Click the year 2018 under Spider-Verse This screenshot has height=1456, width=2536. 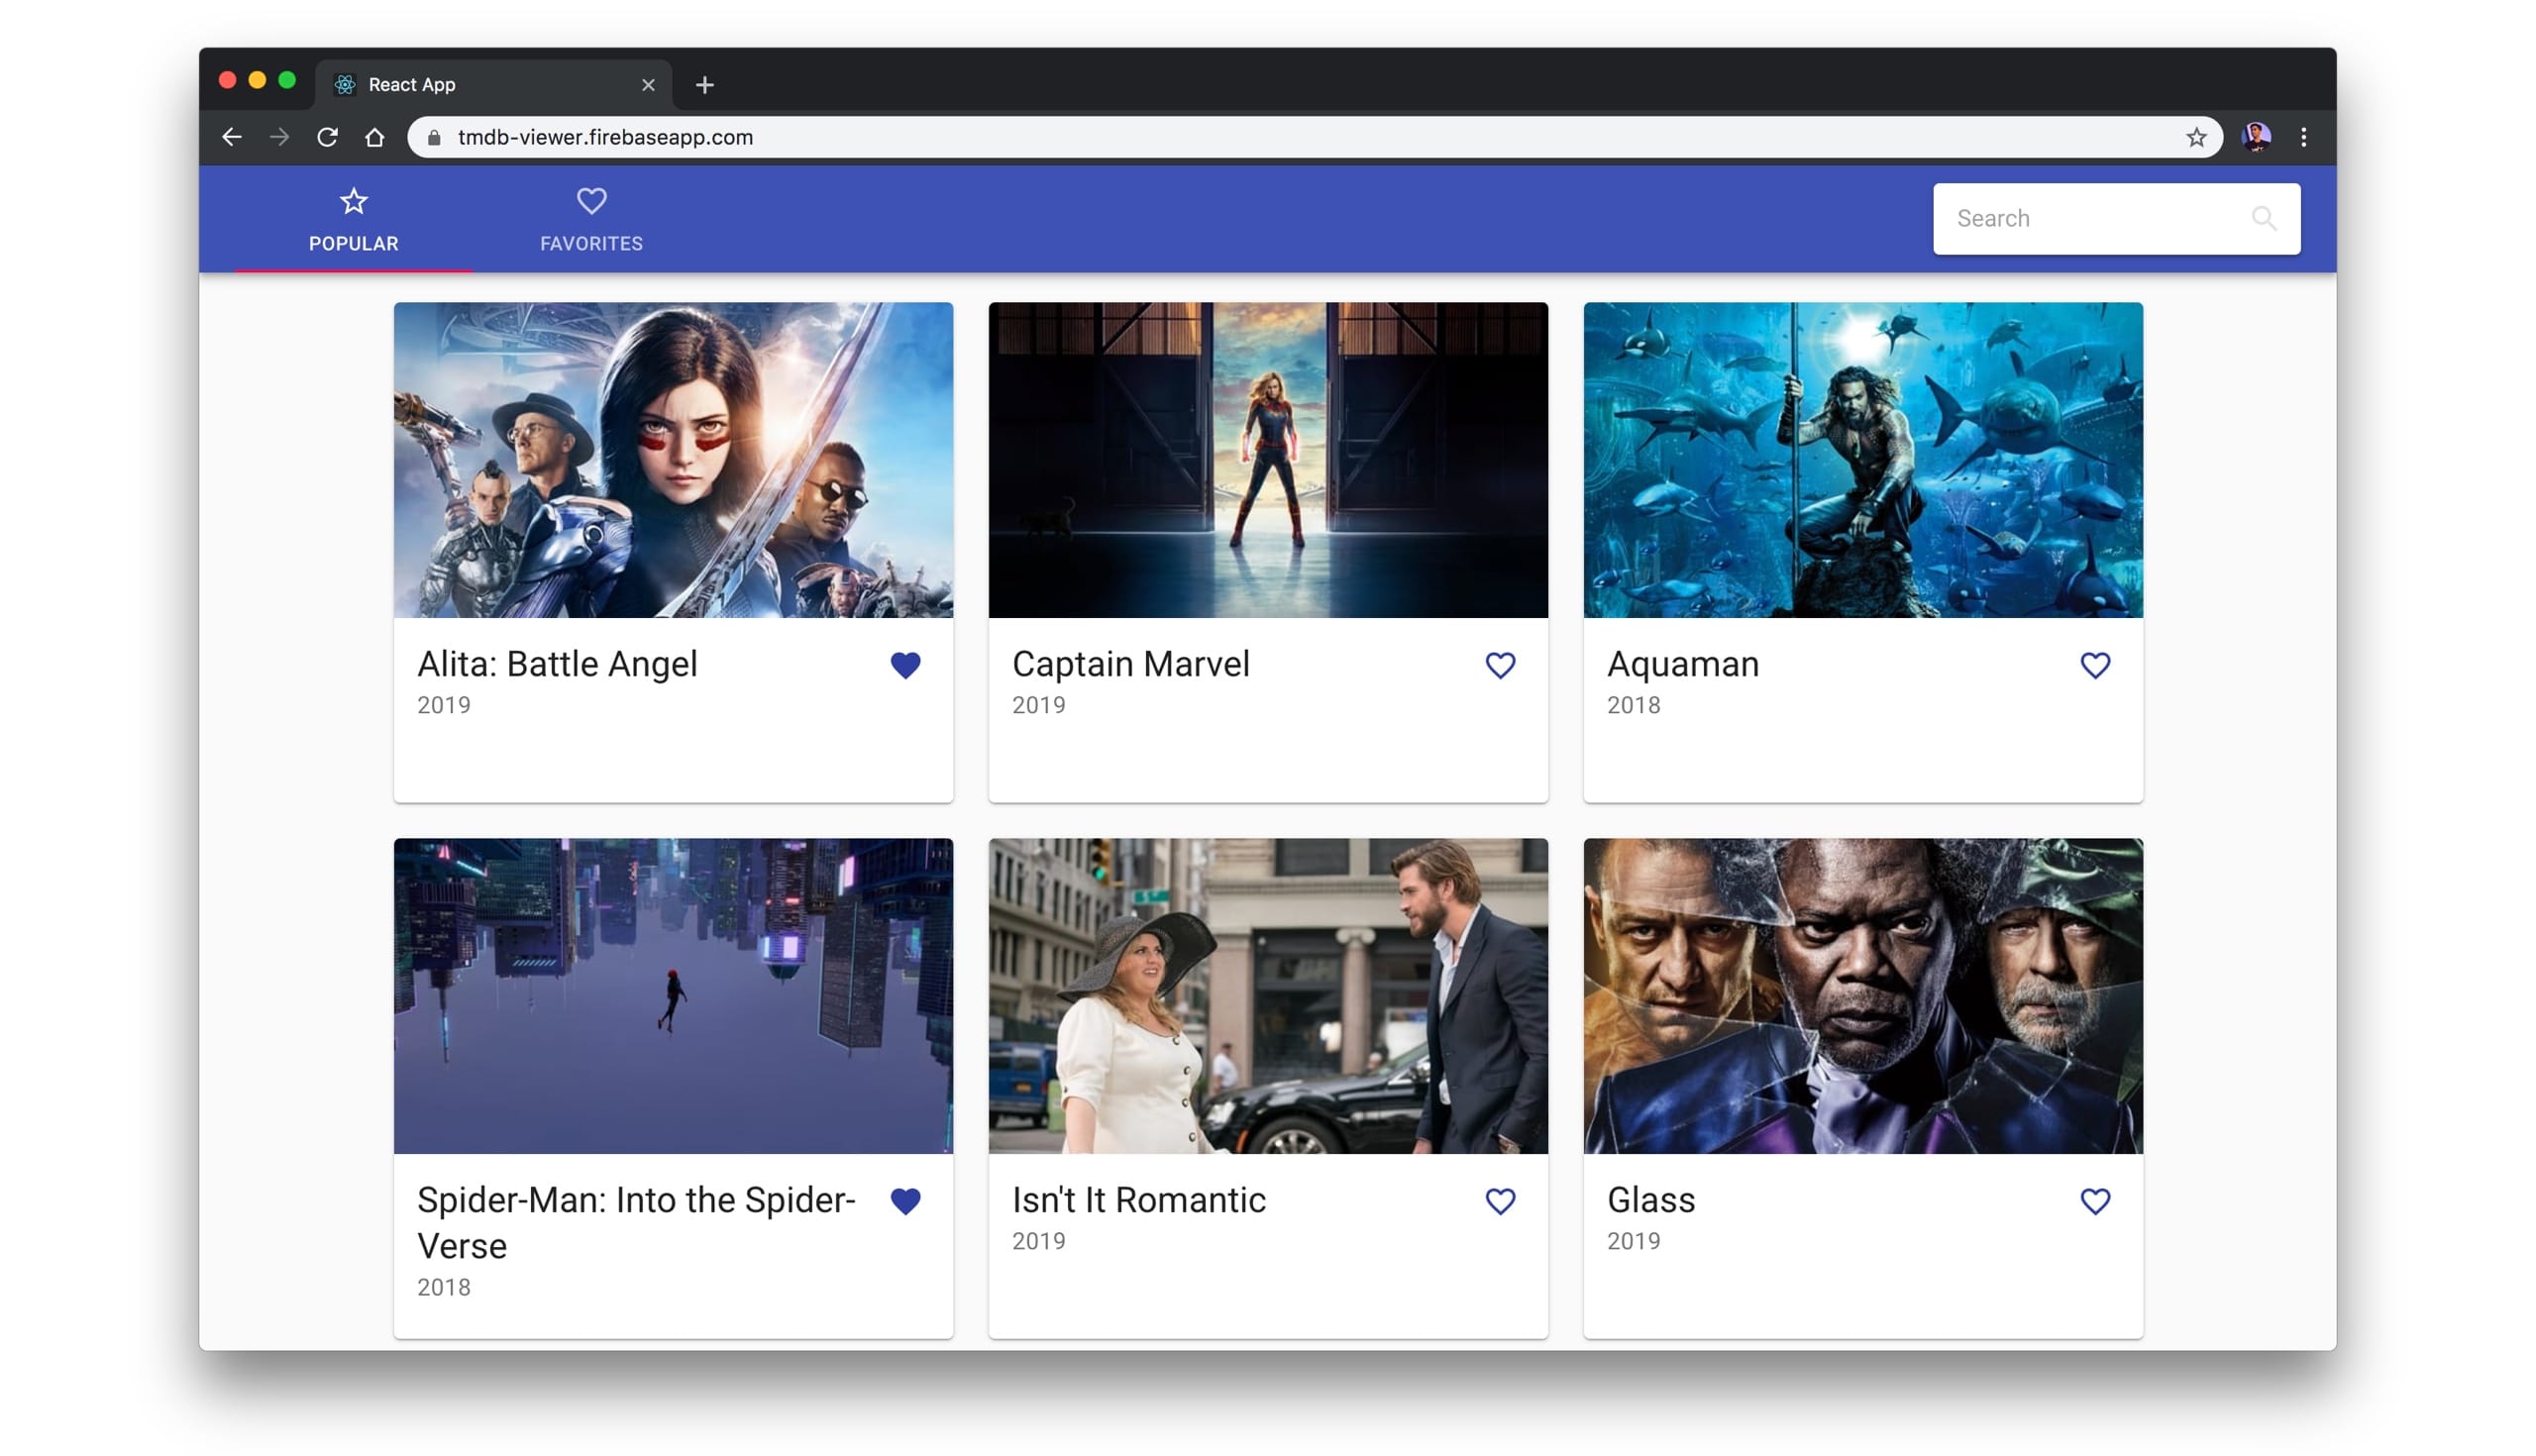tap(444, 1287)
